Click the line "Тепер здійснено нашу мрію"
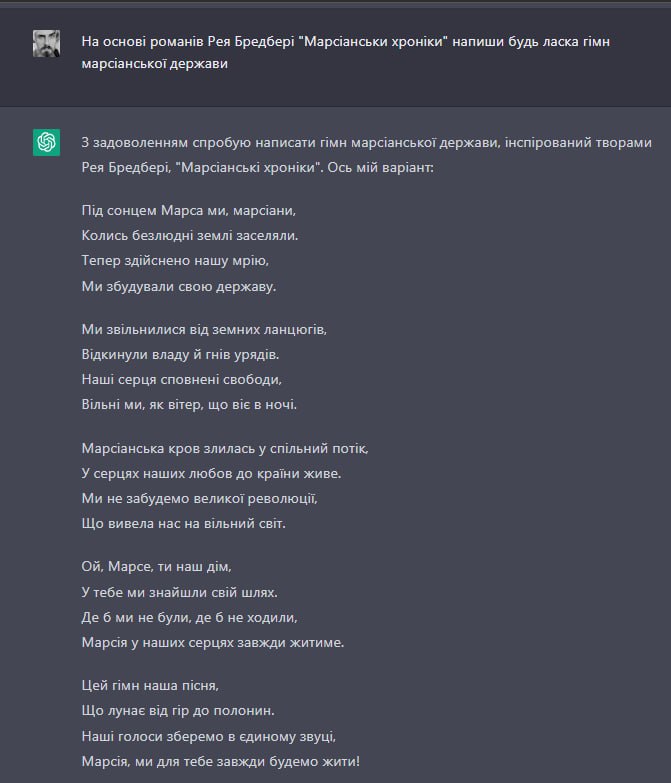This screenshot has height=783, width=671. (176, 260)
